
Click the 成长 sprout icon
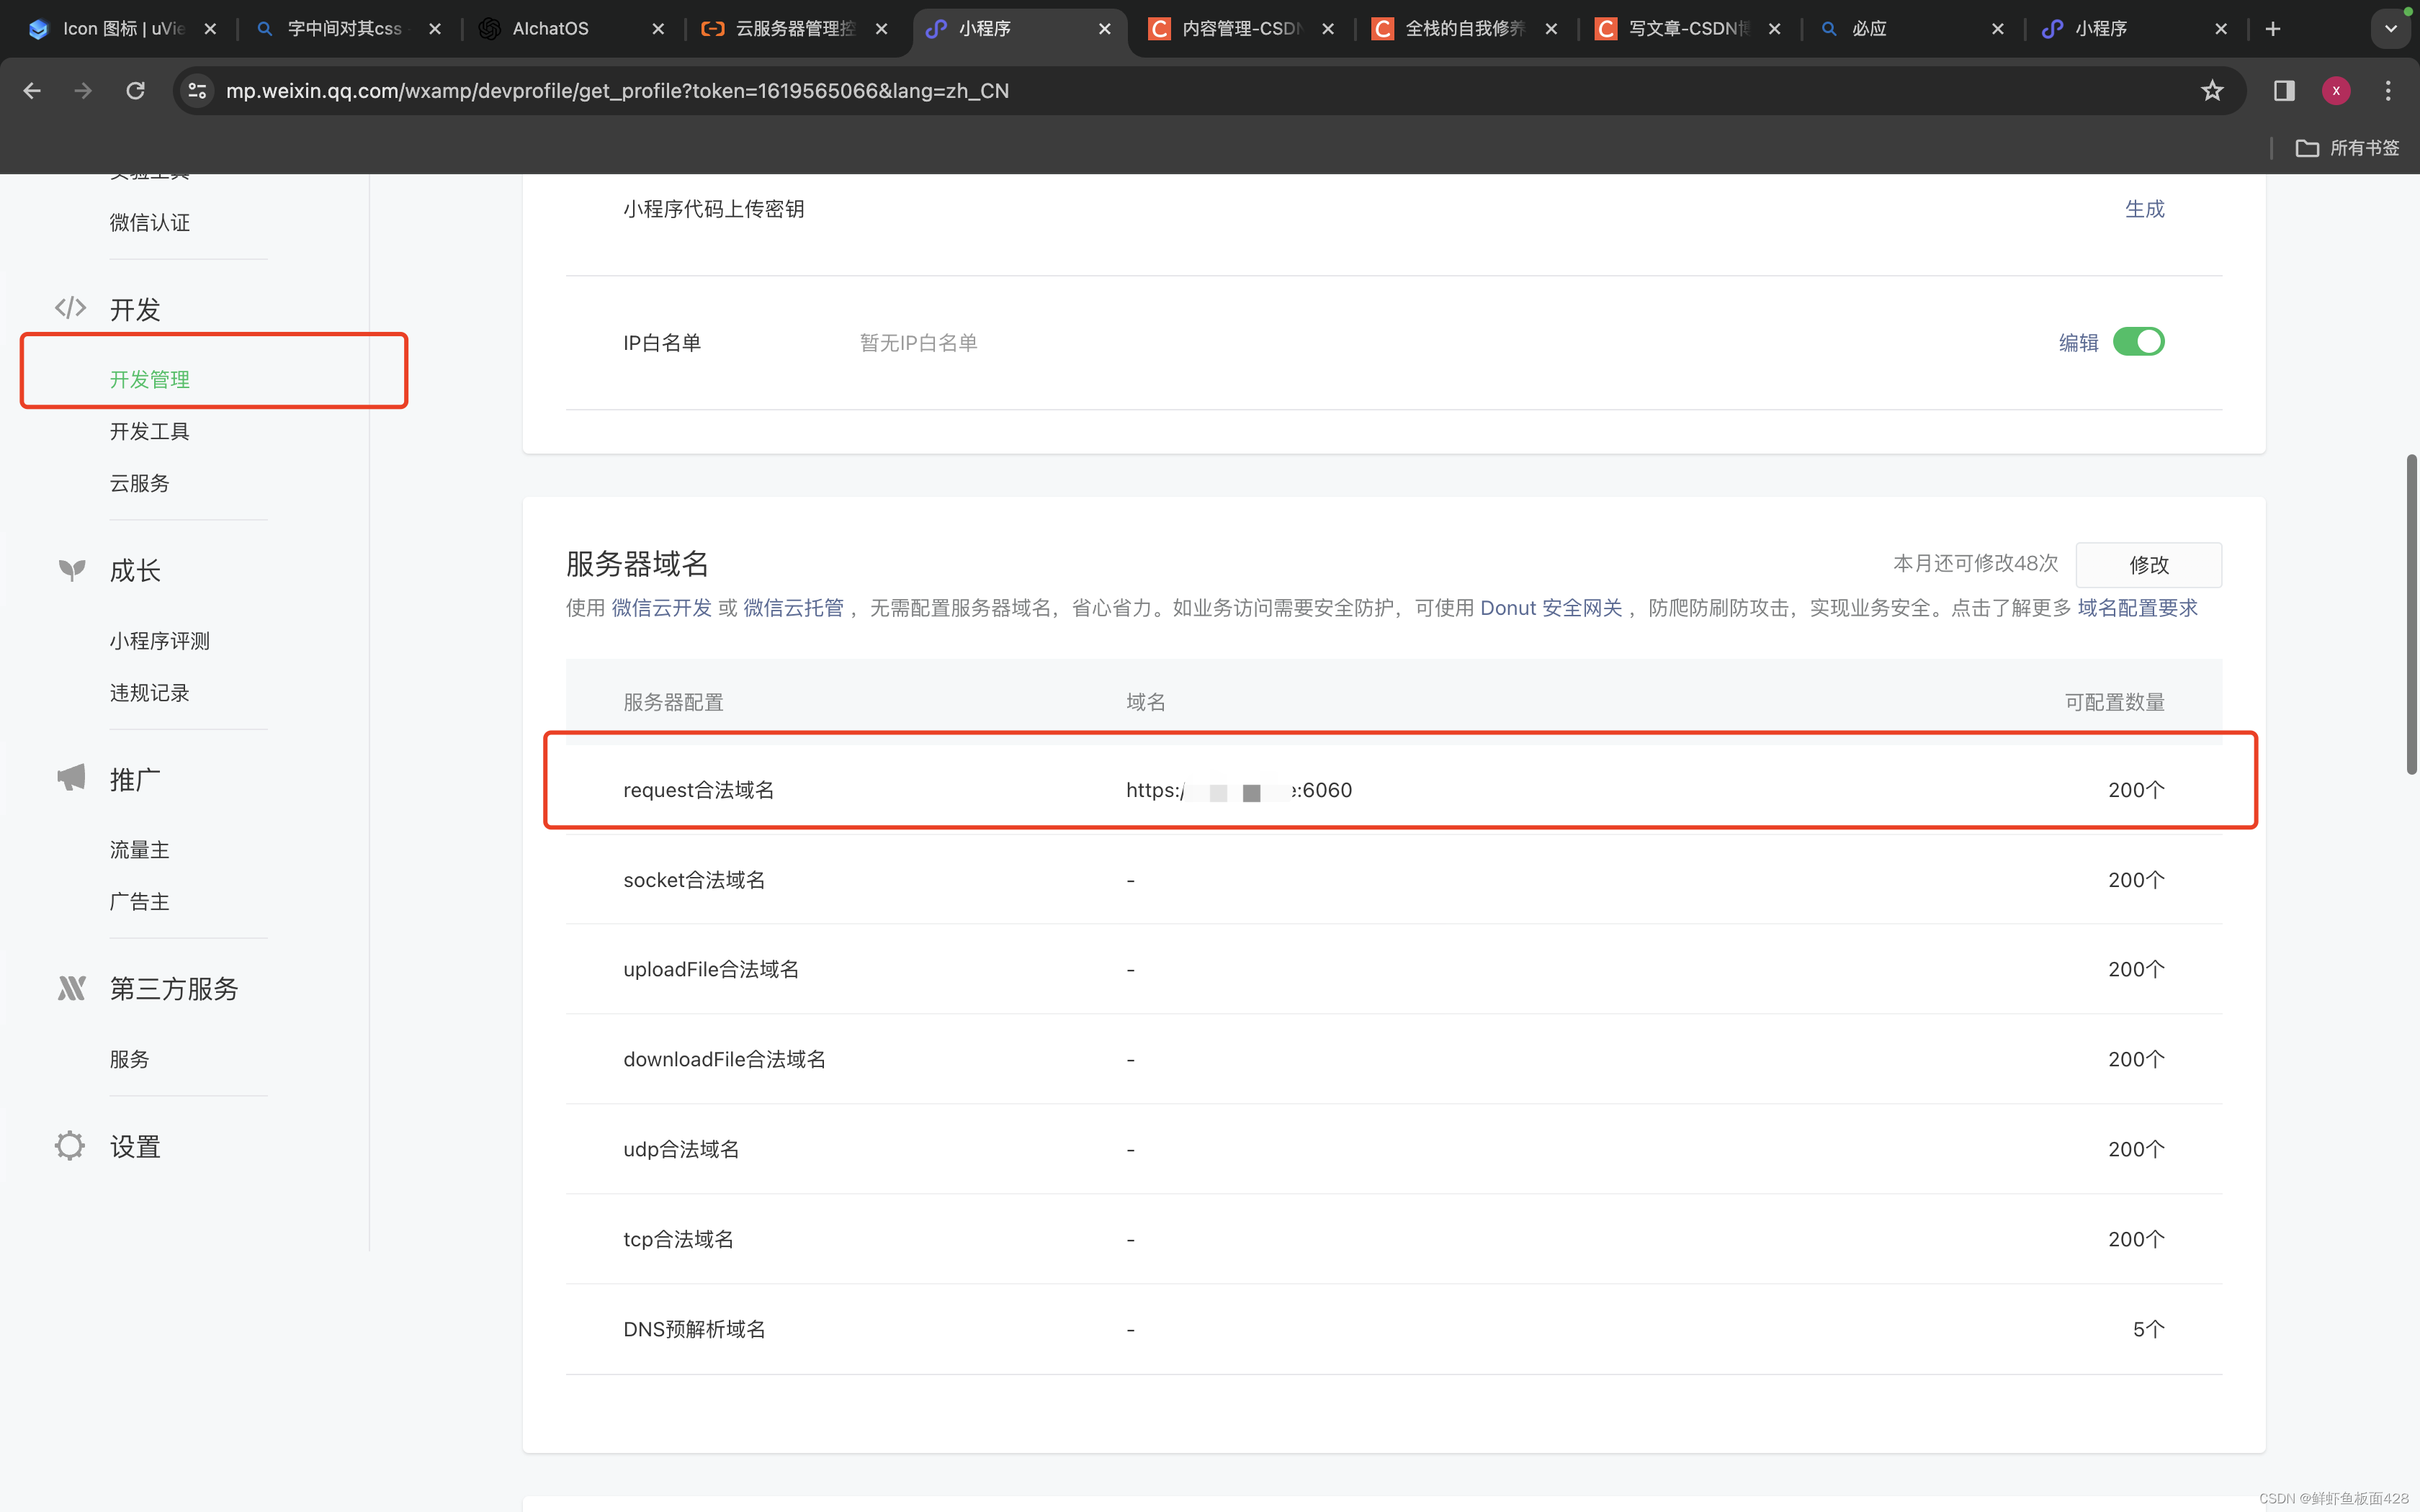pos(71,570)
